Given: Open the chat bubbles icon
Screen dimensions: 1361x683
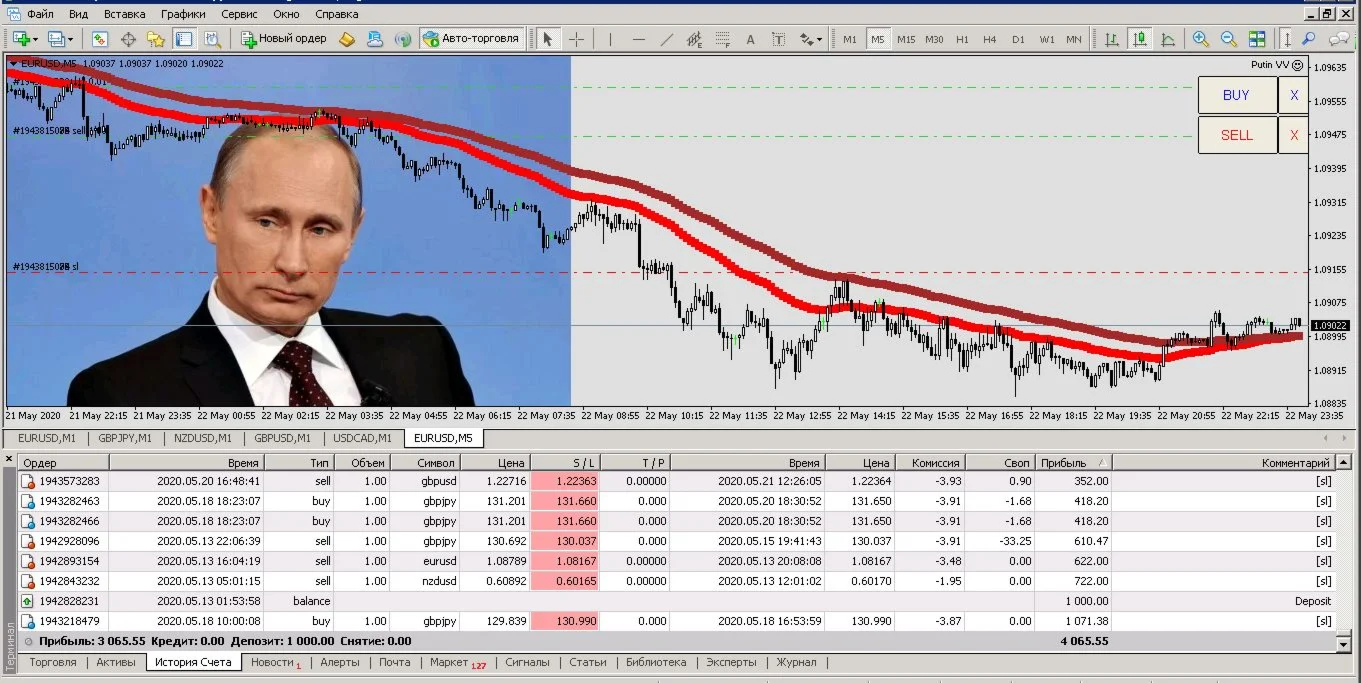Looking at the screenshot, I should 1339,39.
